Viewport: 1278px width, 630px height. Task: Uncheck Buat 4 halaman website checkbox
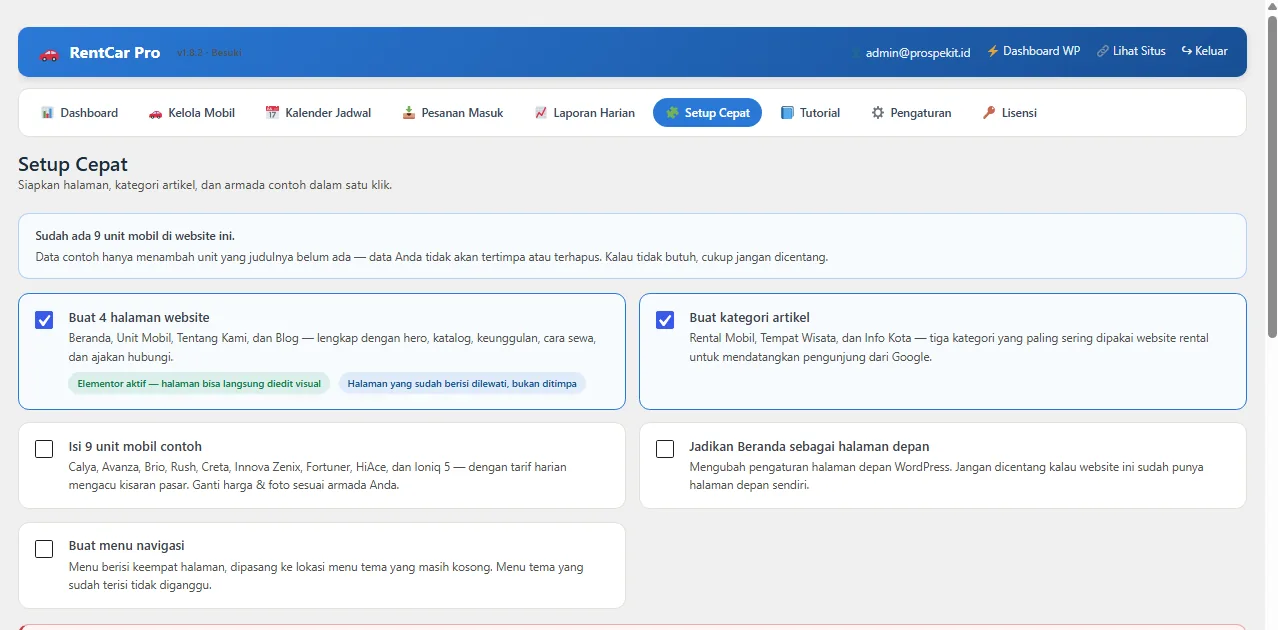coord(44,320)
